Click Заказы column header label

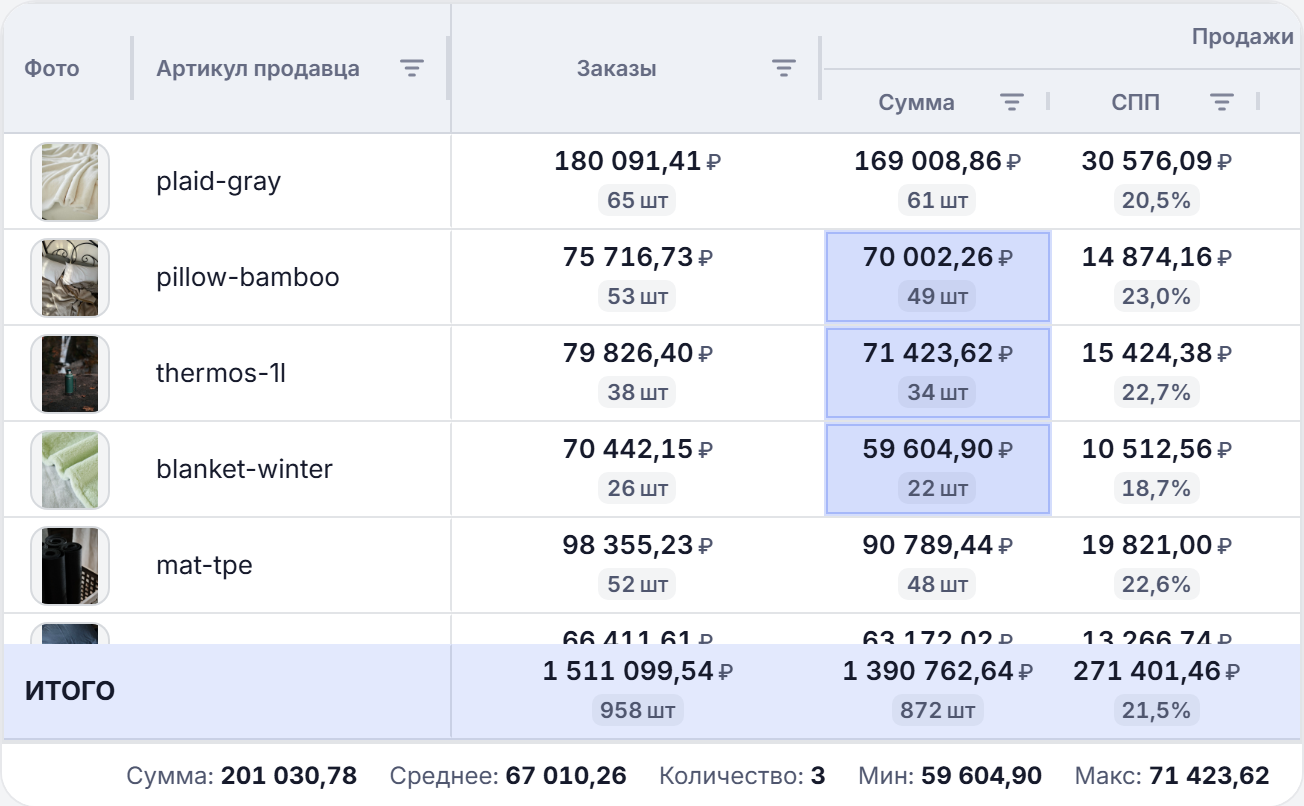[617, 68]
